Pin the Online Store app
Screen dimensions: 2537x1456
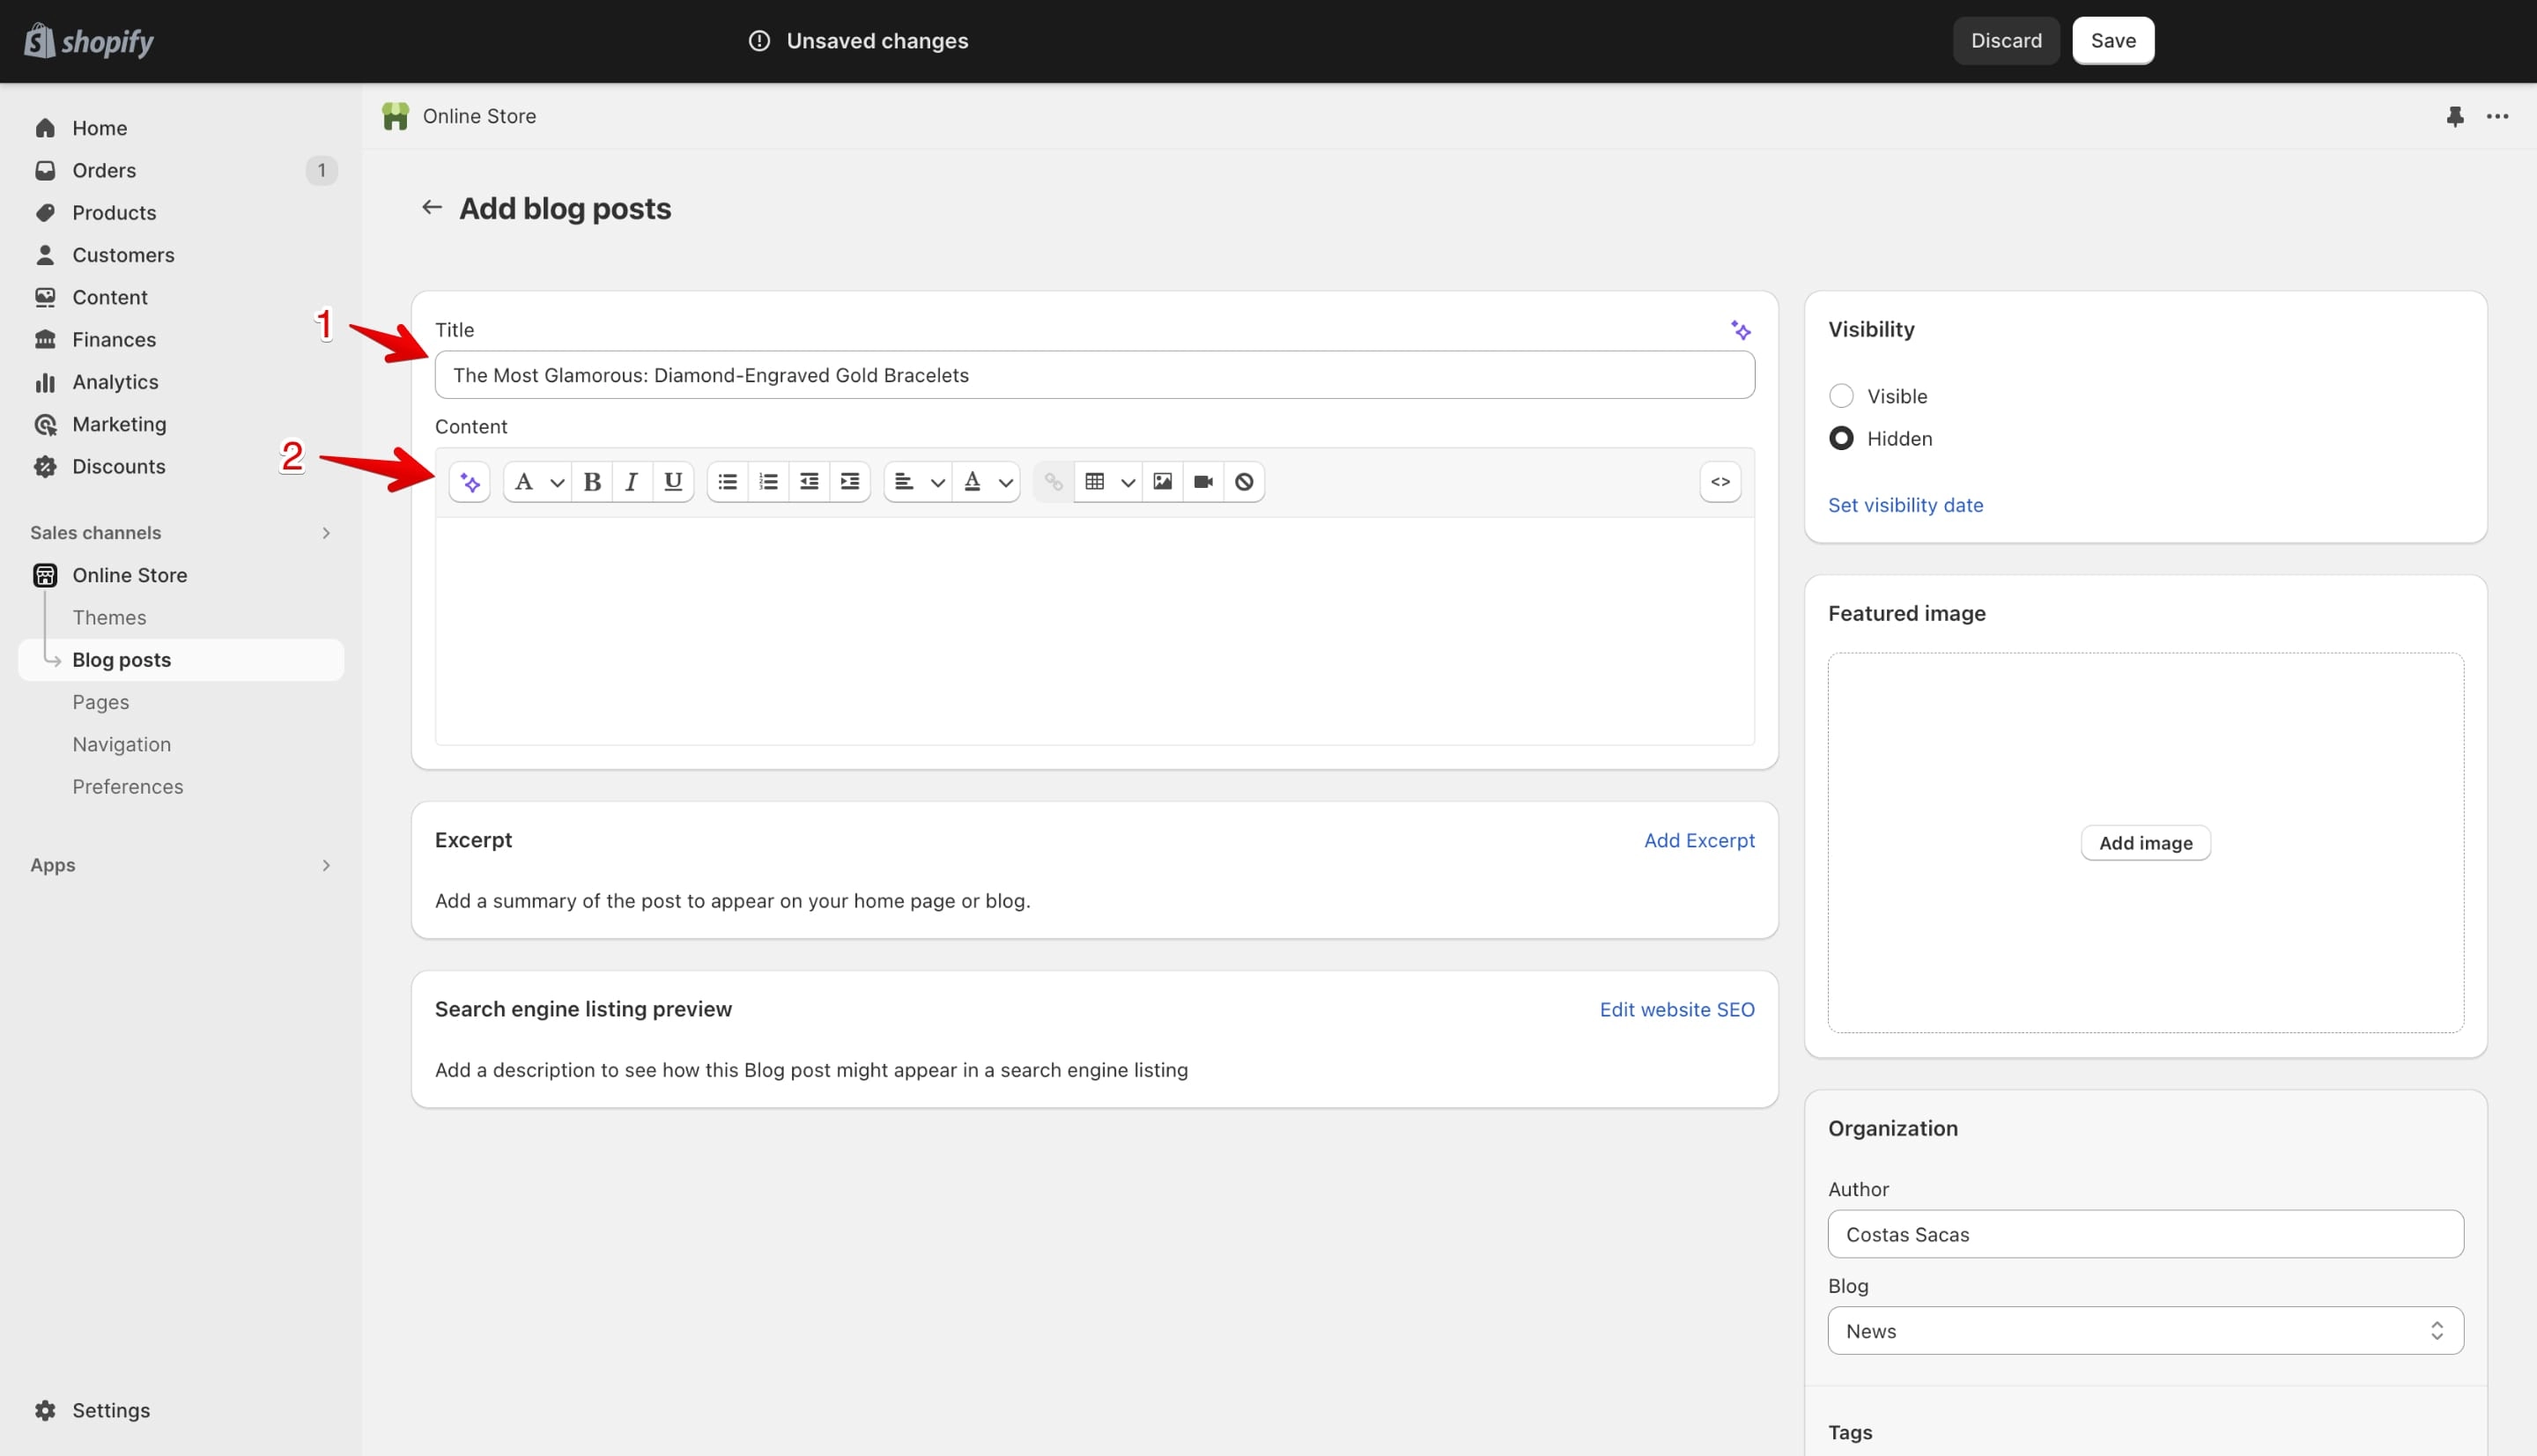[x=2455, y=116]
